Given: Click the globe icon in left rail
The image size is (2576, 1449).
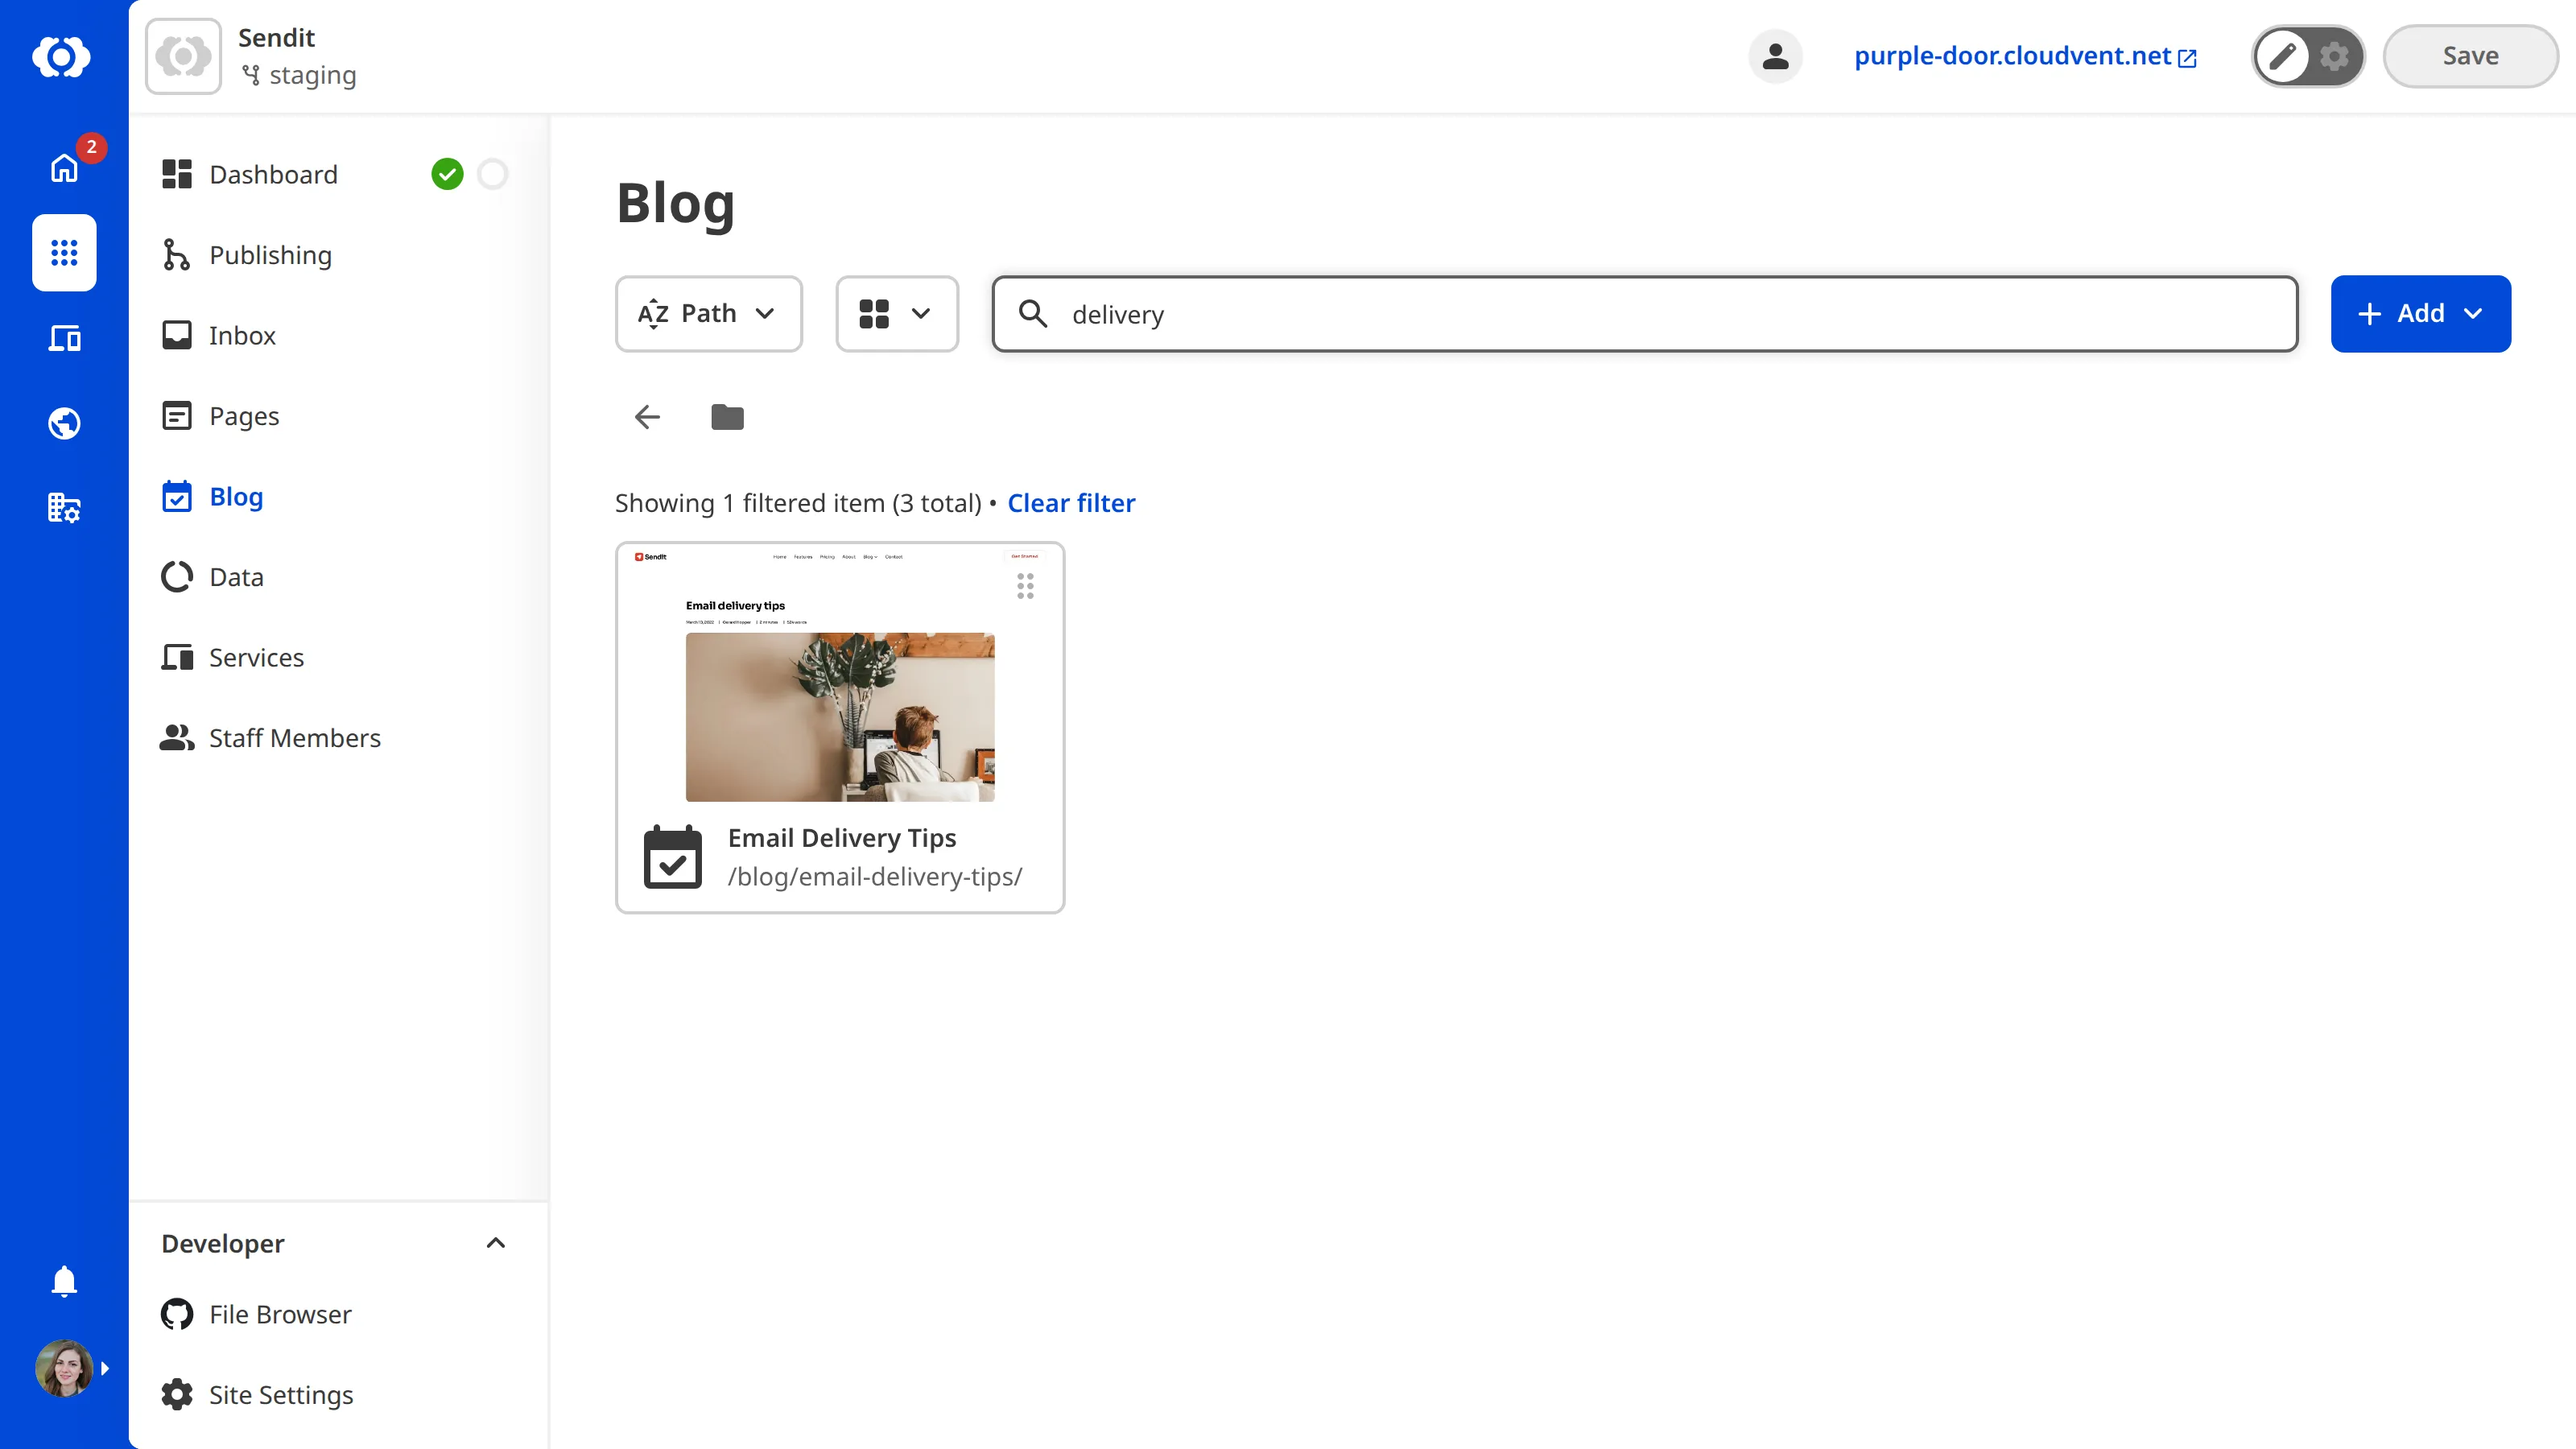Looking at the screenshot, I should 64,423.
